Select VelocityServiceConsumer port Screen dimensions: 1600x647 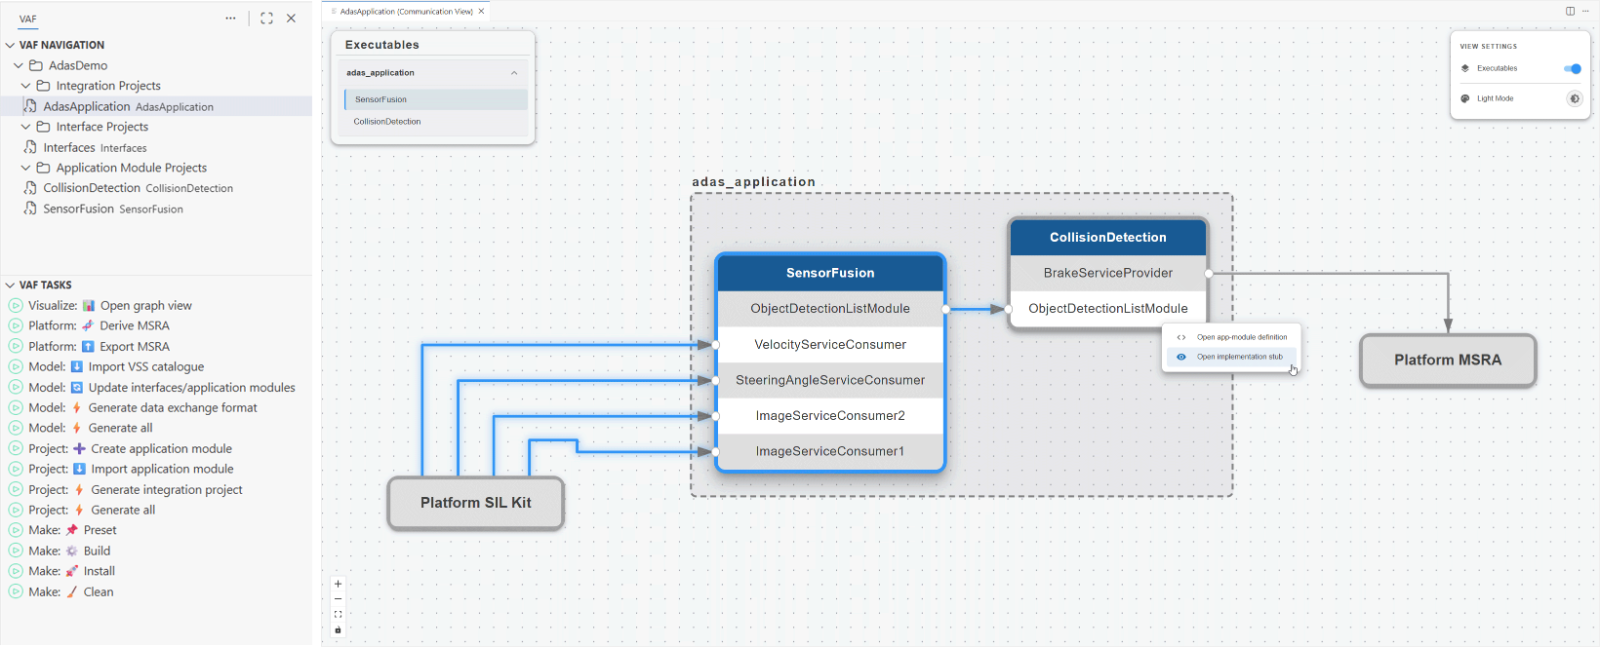tap(830, 345)
